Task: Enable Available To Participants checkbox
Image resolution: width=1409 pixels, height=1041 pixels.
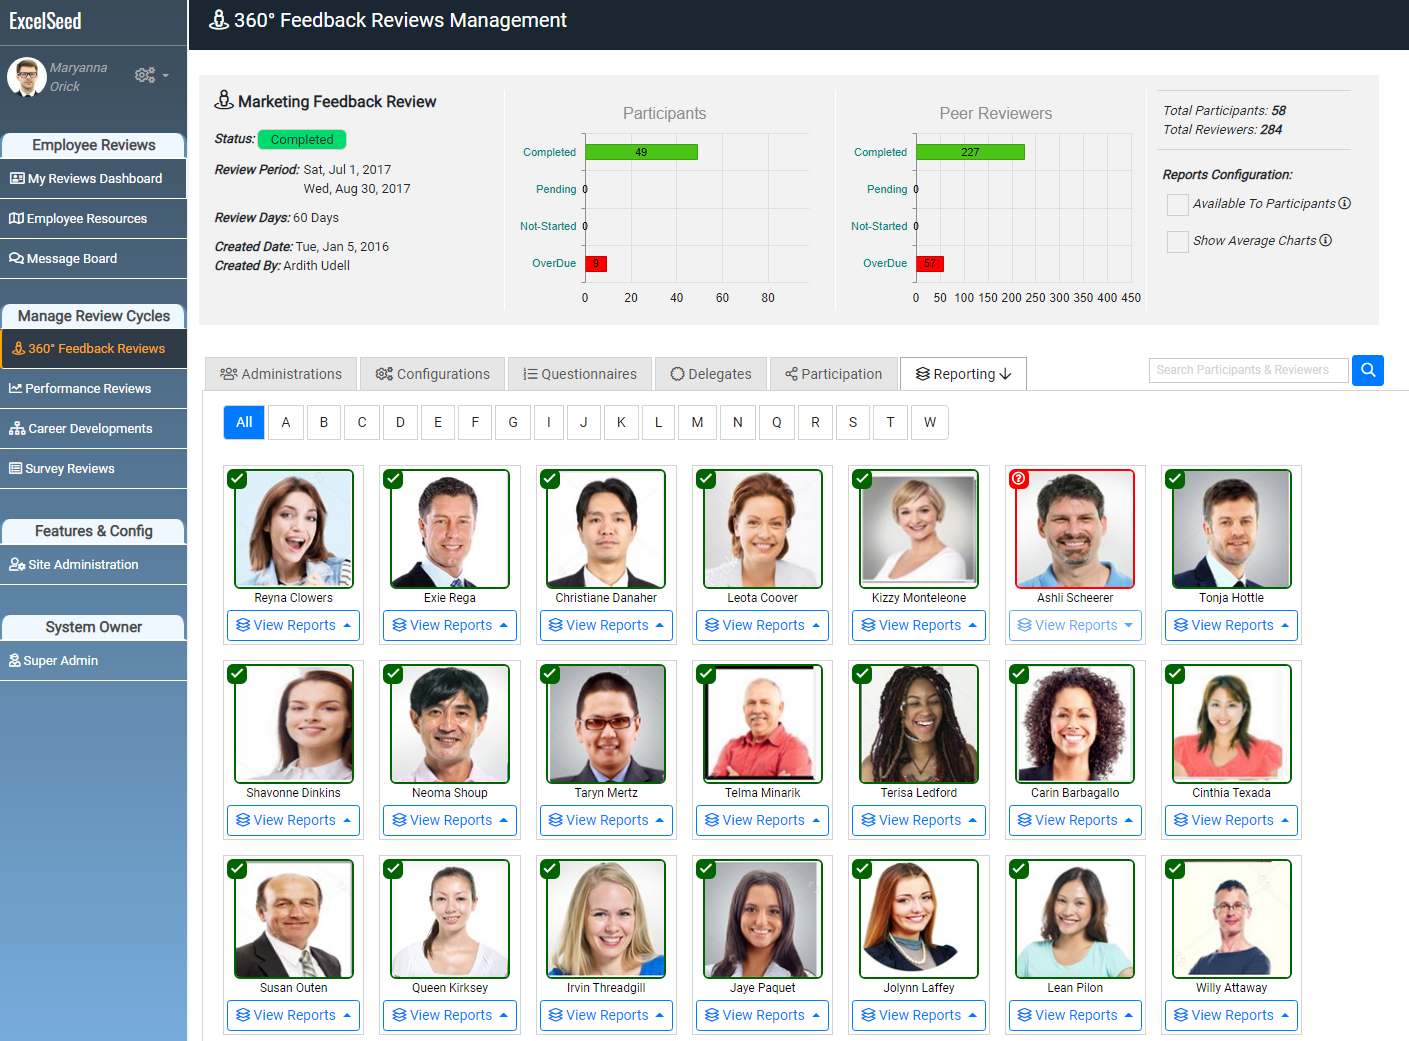Action: point(1177,204)
